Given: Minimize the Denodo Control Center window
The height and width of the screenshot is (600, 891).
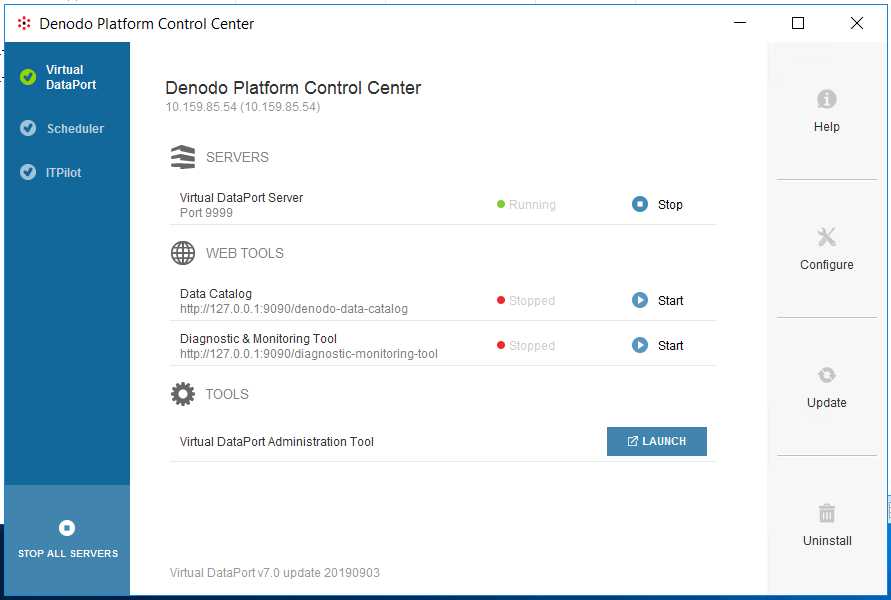Looking at the screenshot, I should click(x=740, y=23).
